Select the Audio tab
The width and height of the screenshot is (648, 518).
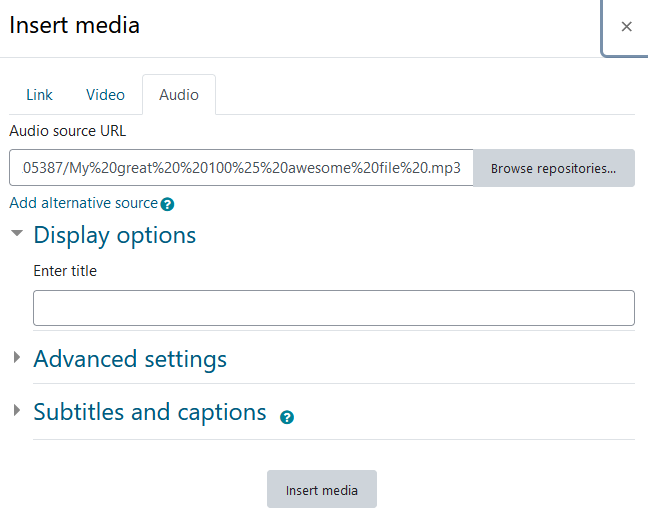coord(179,95)
